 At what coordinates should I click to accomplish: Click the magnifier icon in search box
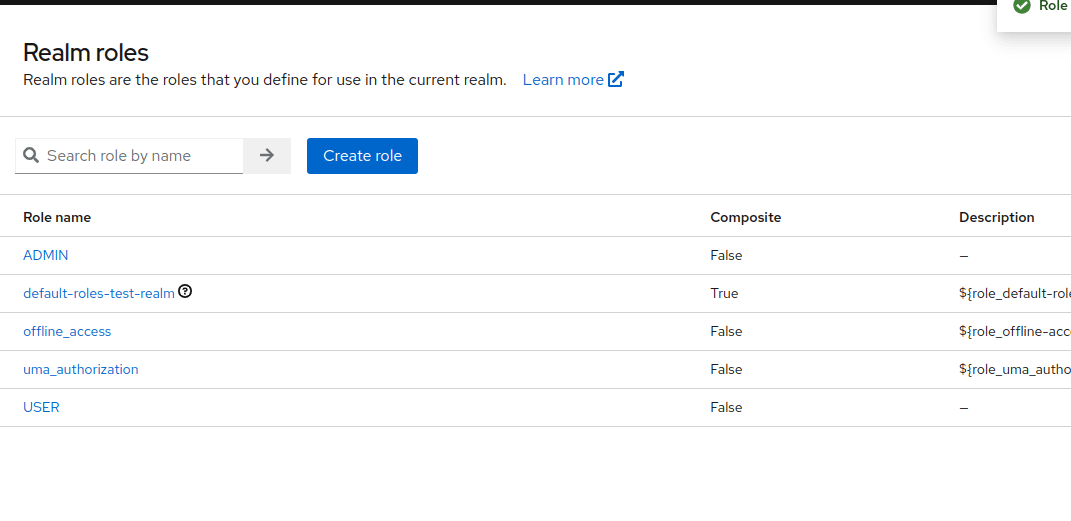tap(31, 156)
